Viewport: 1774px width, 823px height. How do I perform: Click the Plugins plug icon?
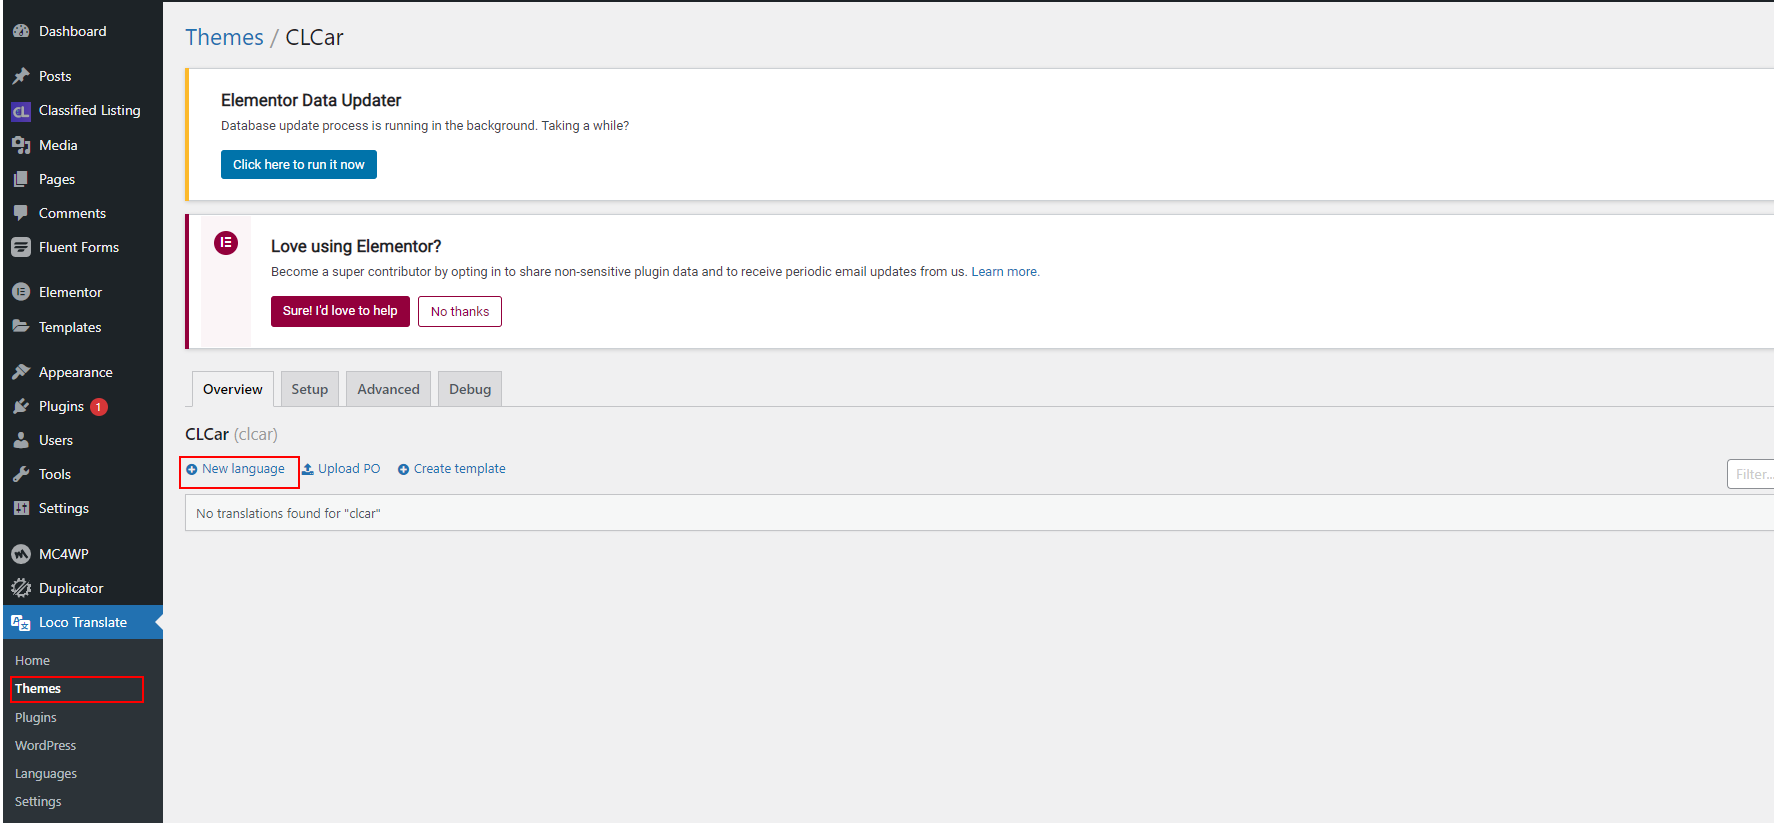coord(21,406)
